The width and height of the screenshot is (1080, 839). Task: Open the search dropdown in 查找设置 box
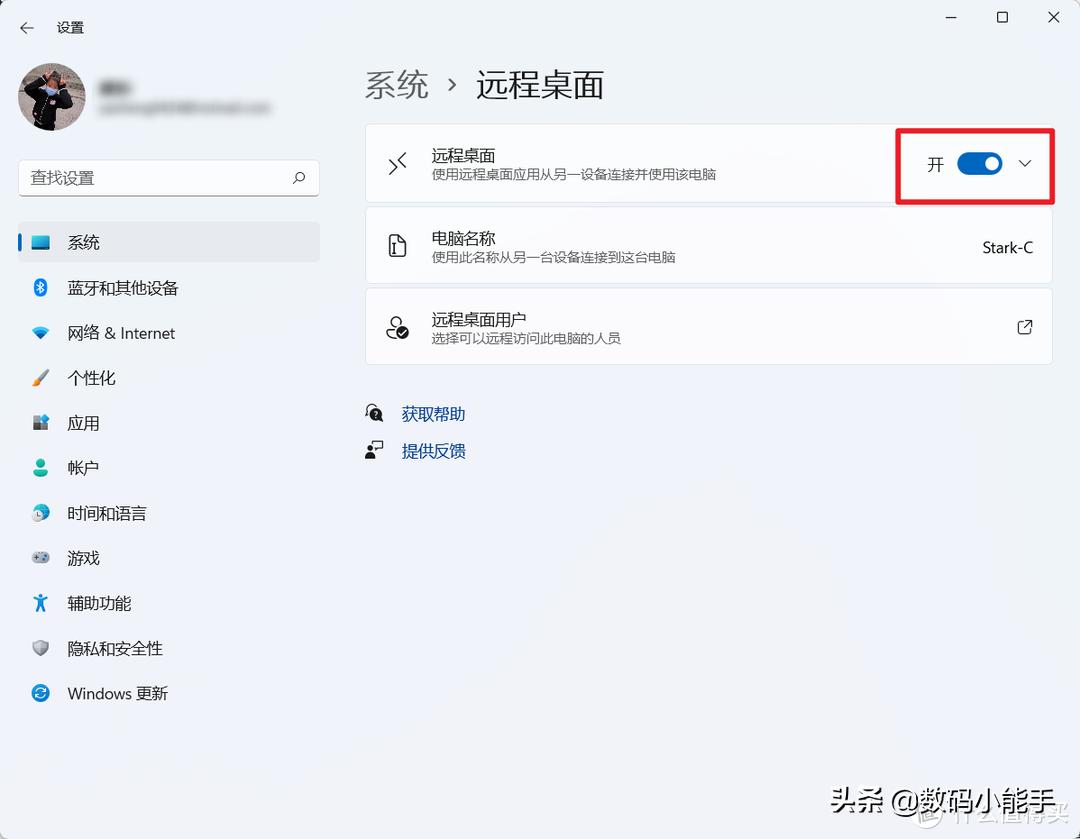(299, 178)
